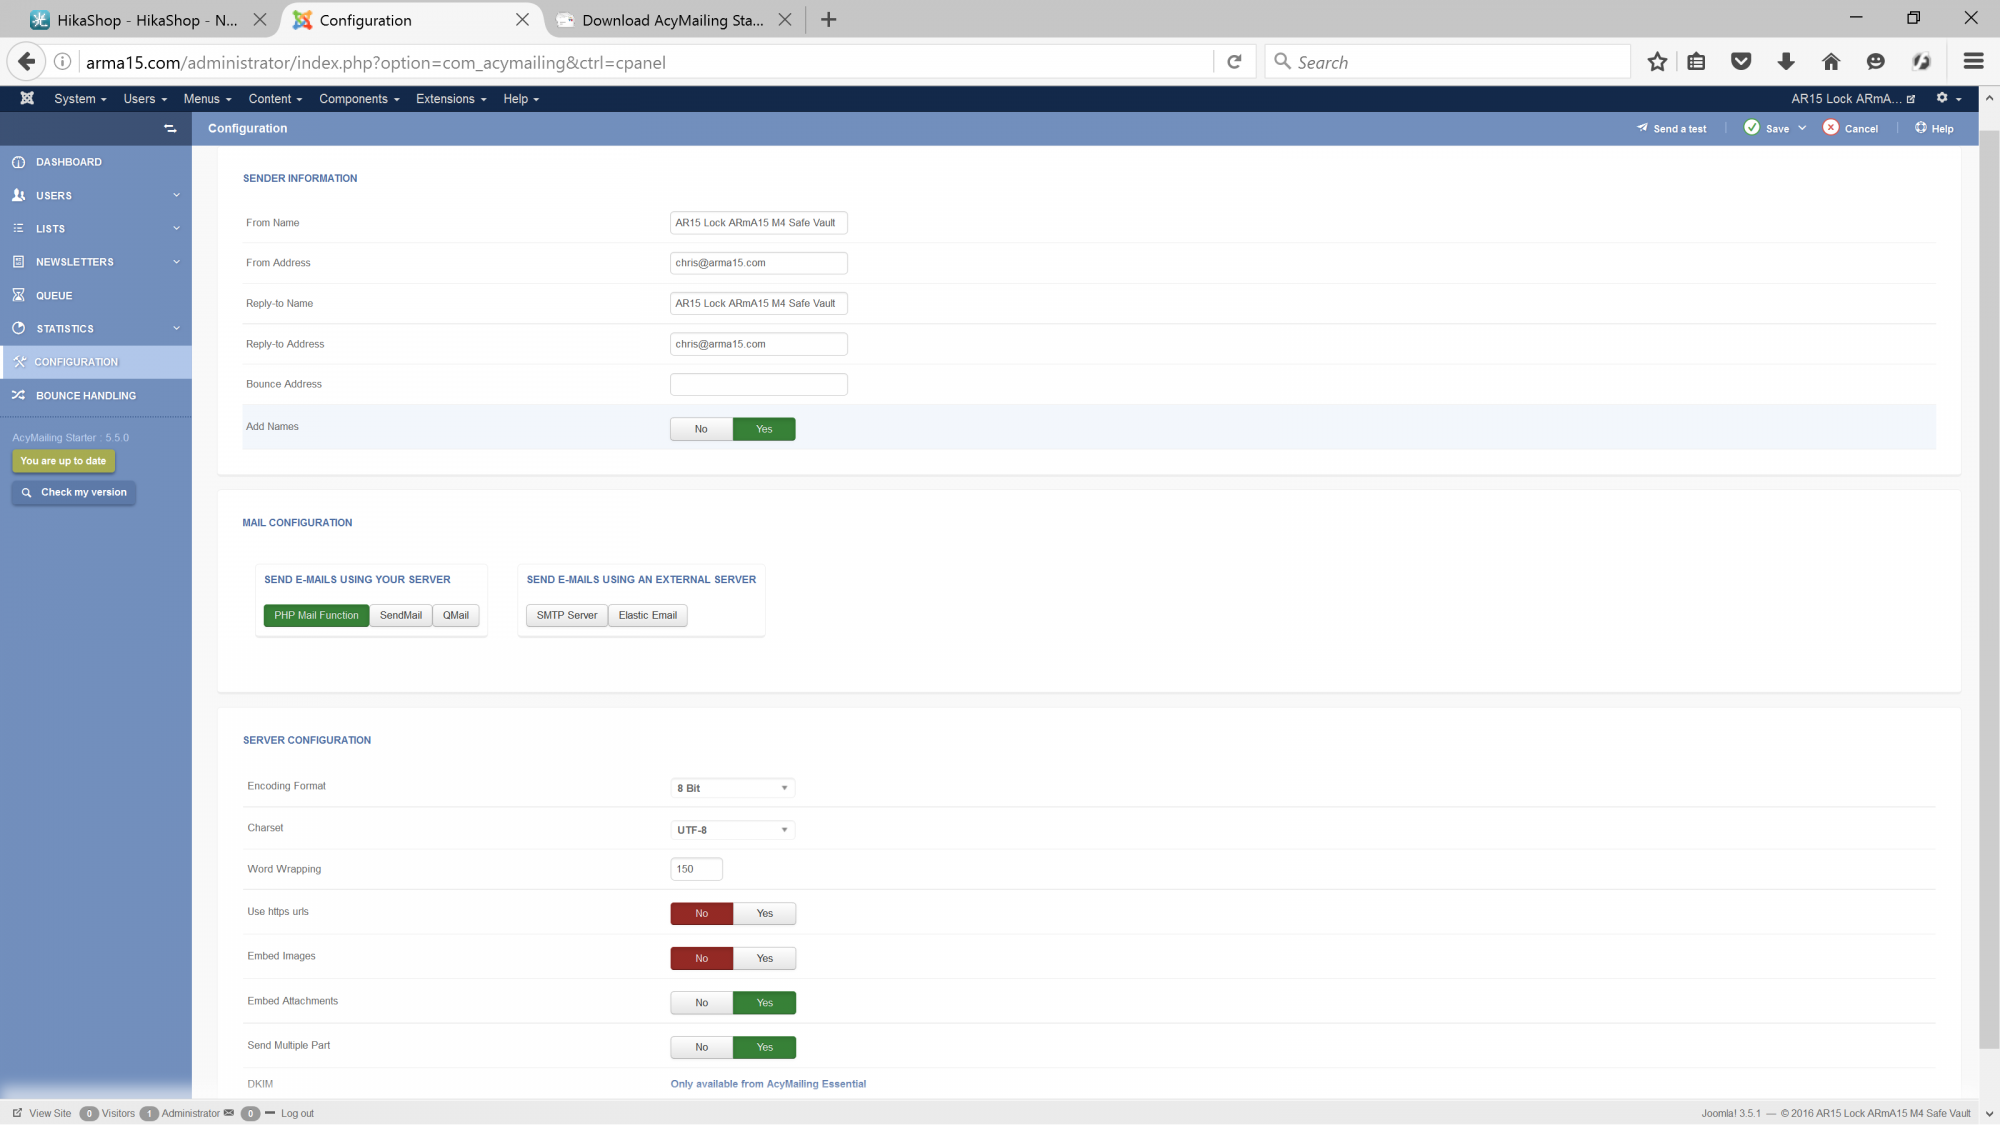Open the Extensions menu
Screen dimensions: 2000x1125
pyautogui.click(x=451, y=98)
